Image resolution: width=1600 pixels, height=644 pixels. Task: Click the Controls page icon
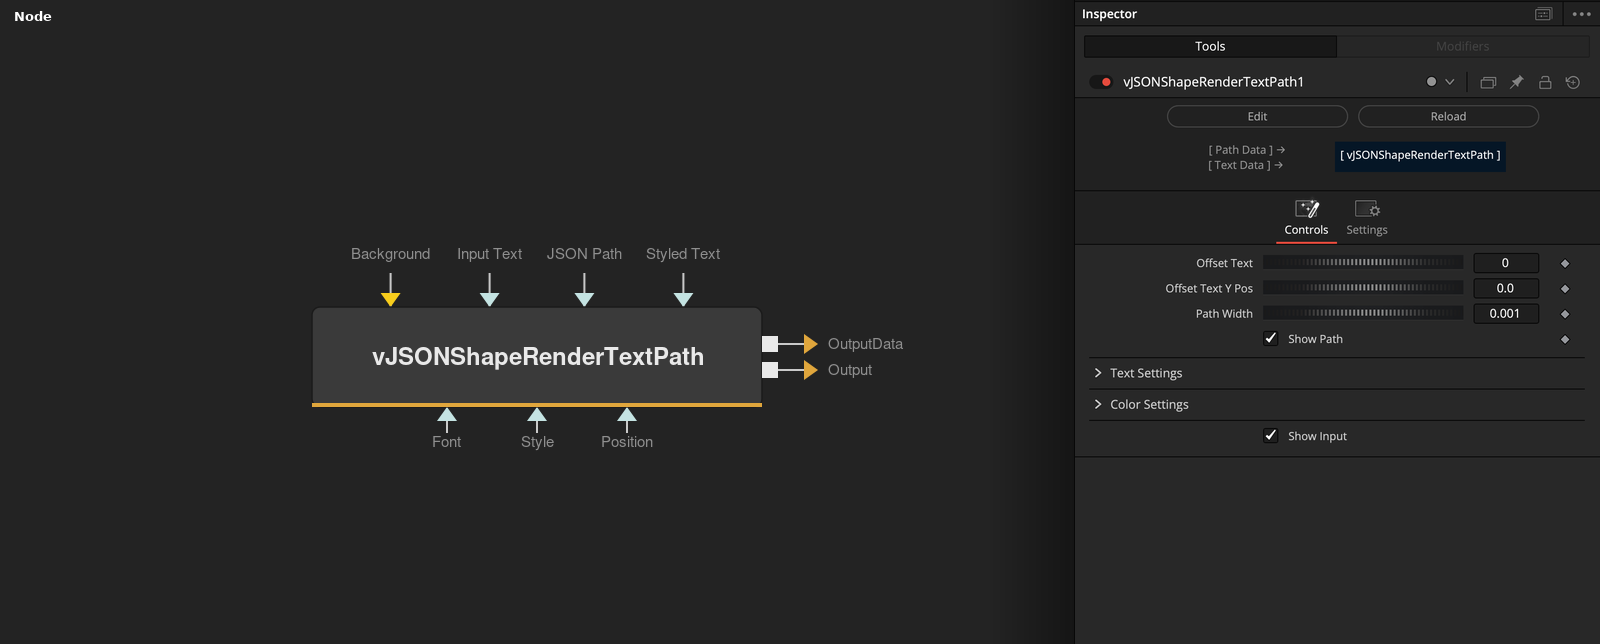[1307, 208]
